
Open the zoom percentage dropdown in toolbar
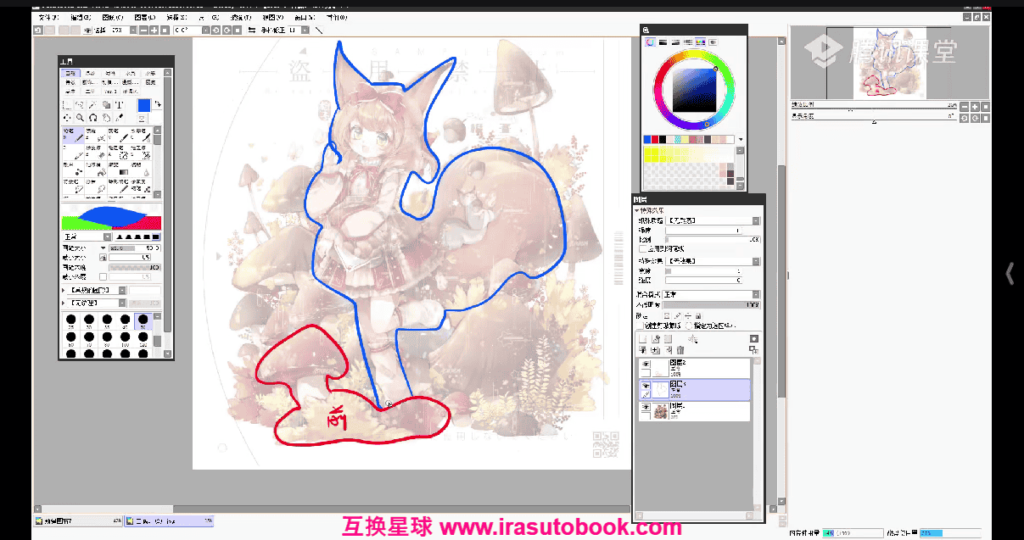[134, 30]
